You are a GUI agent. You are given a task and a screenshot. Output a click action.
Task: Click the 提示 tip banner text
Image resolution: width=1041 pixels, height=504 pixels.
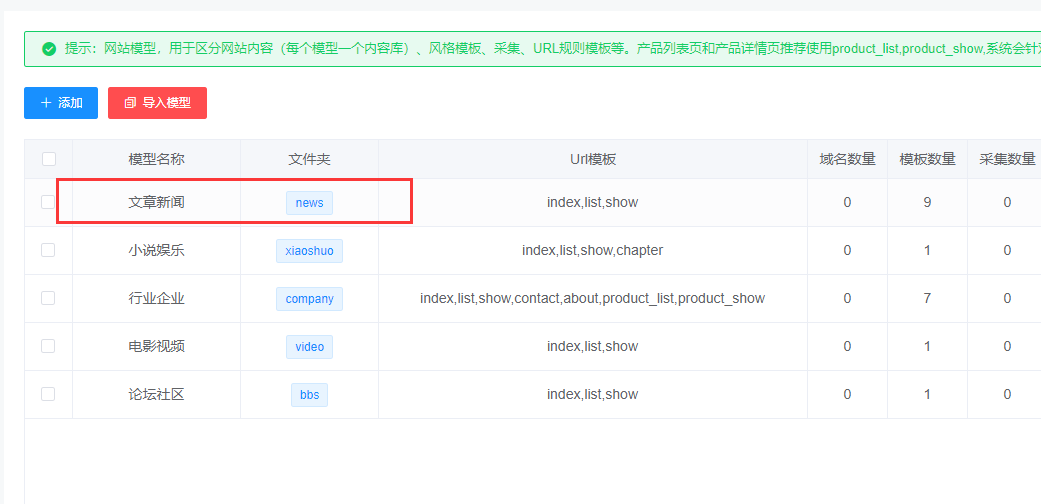[x=552, y=49]
